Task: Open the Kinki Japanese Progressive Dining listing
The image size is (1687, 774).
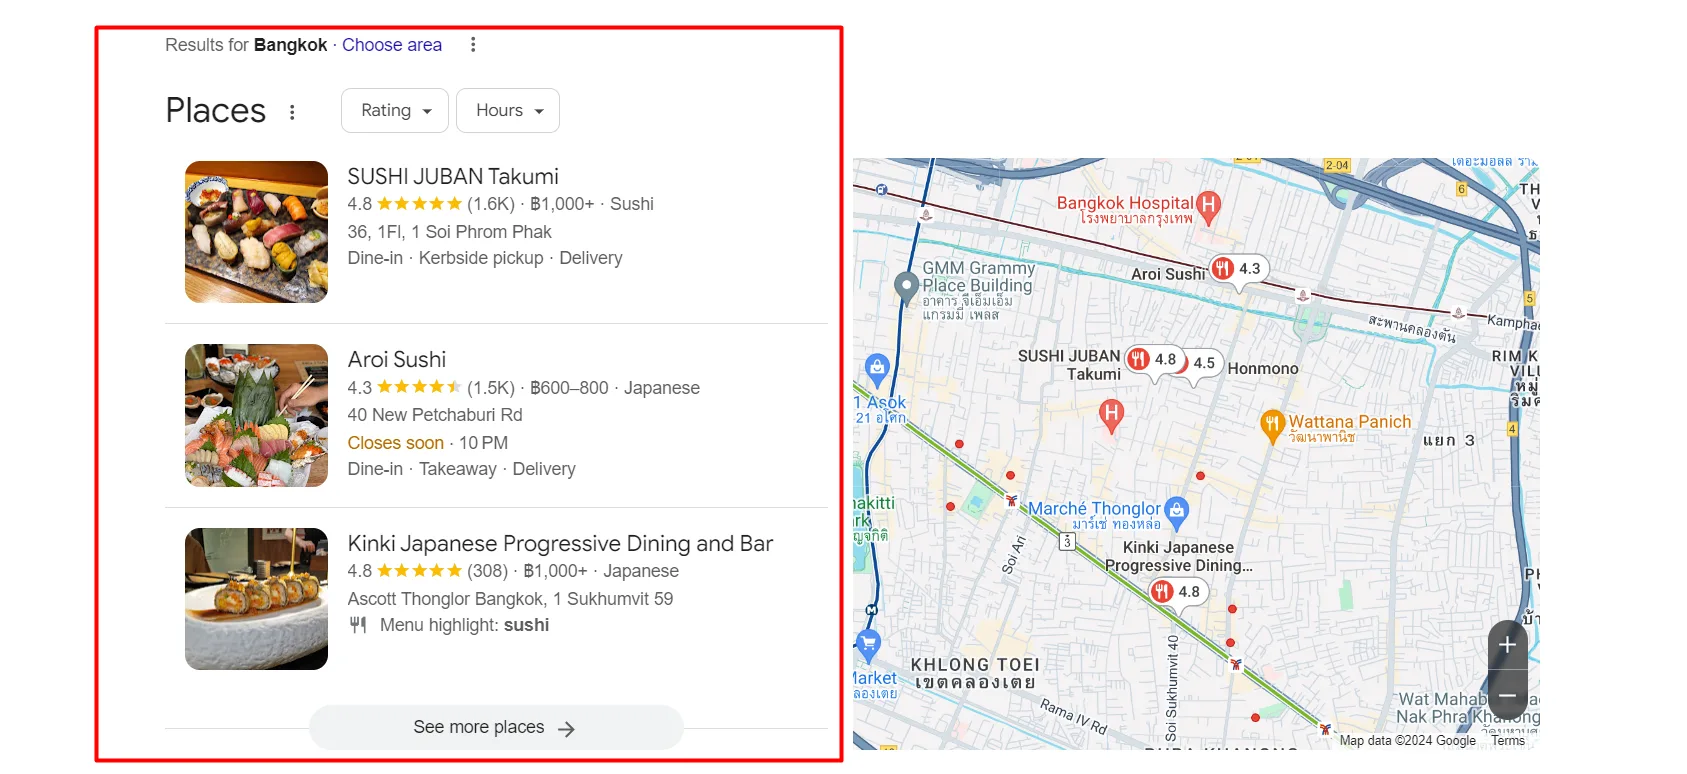Action: pos(560,544)
